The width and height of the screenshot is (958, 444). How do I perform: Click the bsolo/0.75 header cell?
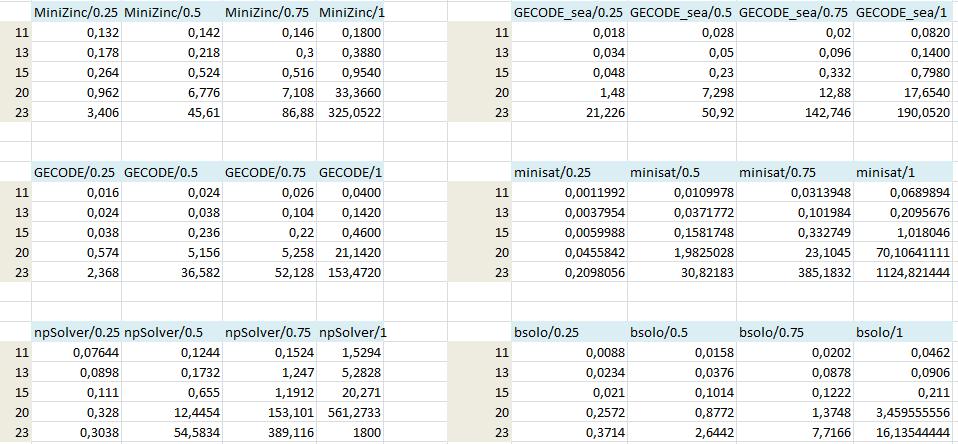point(795,333)
